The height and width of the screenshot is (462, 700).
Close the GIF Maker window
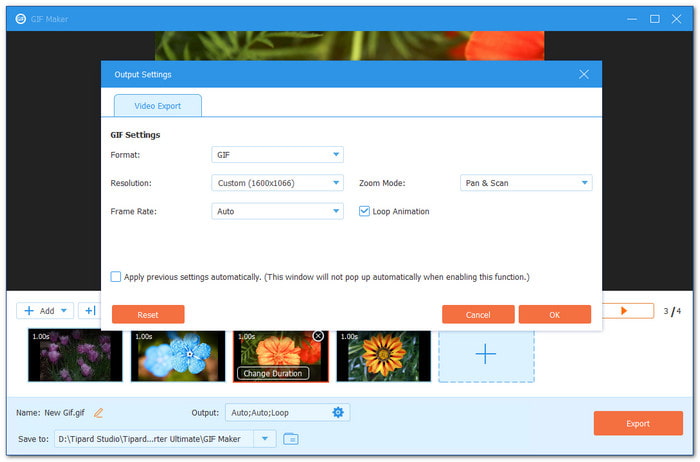[676, 19]
